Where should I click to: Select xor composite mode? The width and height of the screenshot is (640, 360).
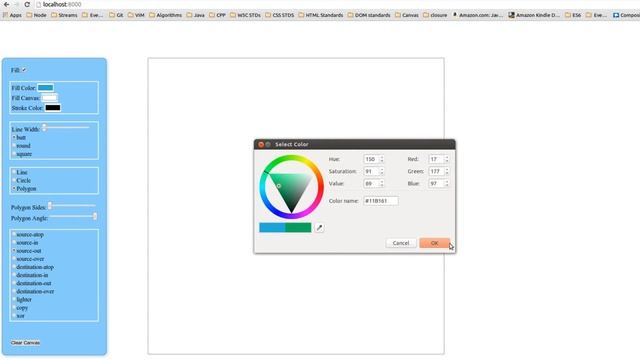point(14,316)
